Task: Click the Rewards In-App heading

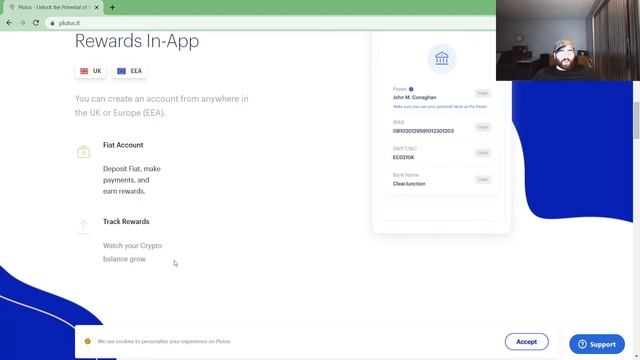Action: point(137,41)
